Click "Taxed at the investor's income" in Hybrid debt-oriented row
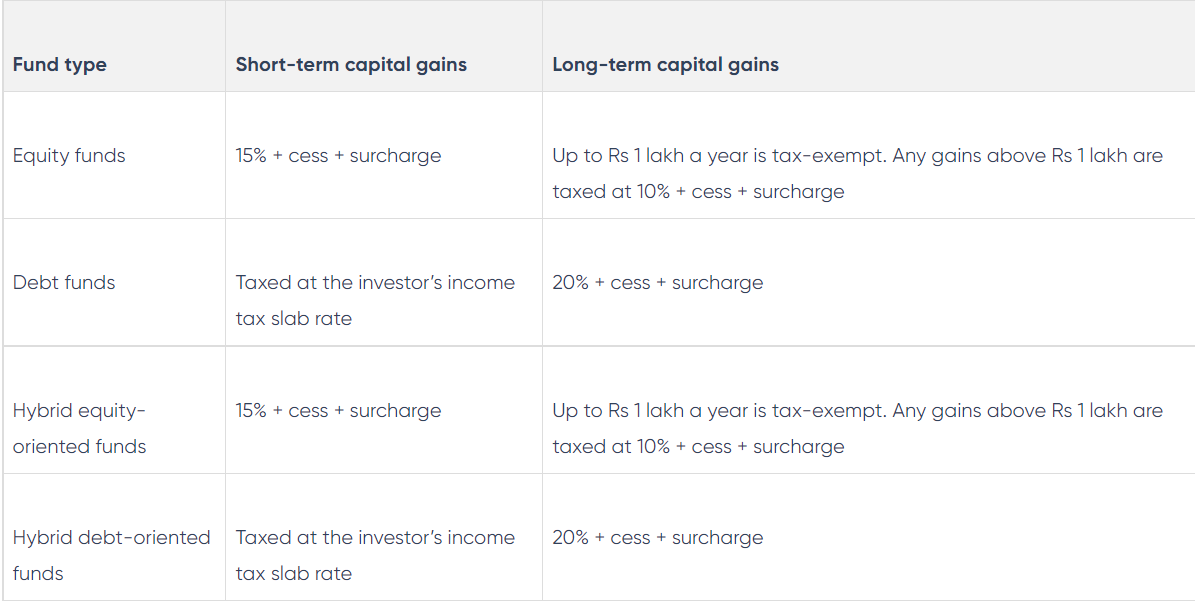 tap(375, 538)
